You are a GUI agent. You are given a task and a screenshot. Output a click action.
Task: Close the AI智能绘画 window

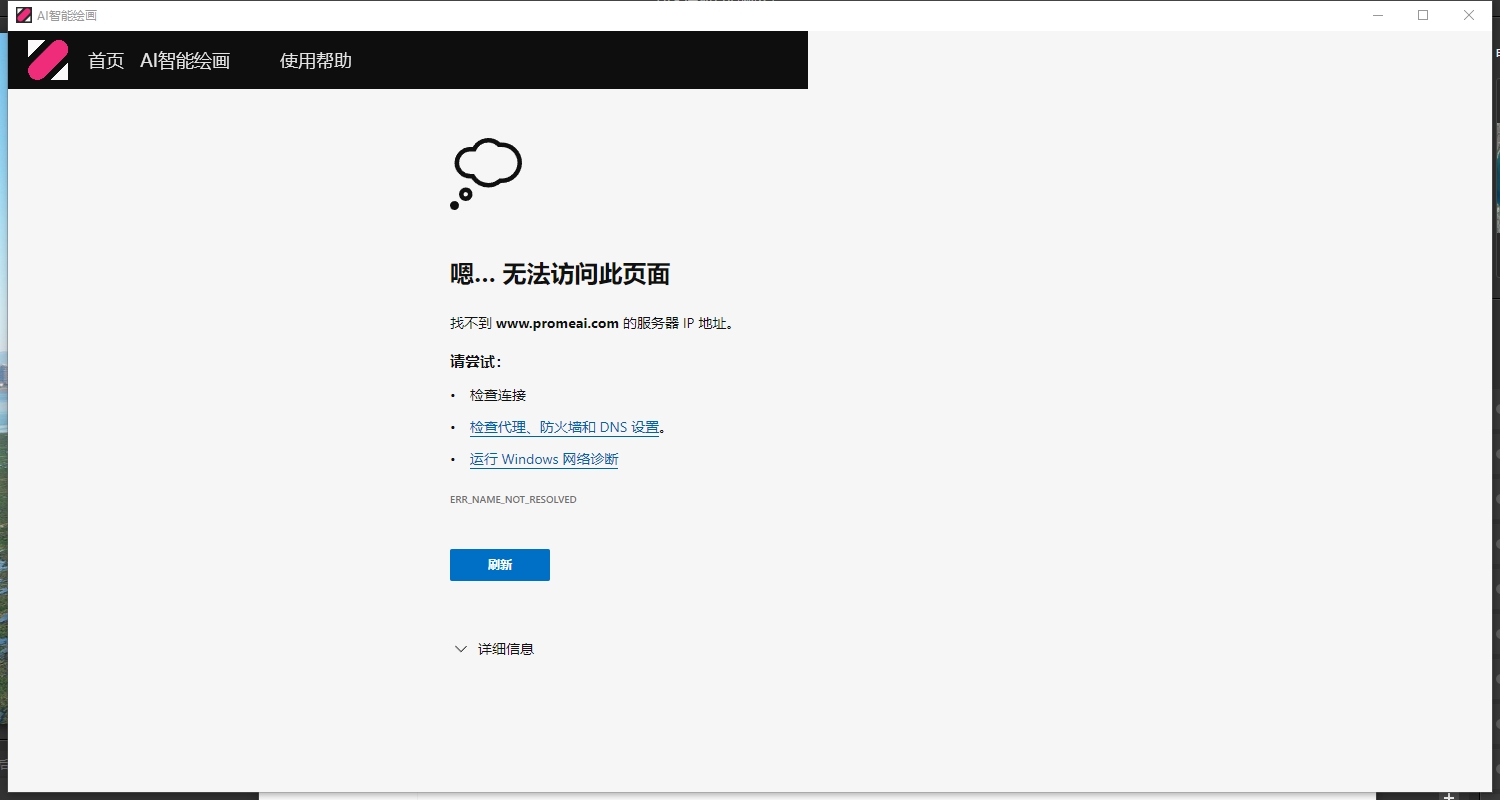click(1469, 15)
